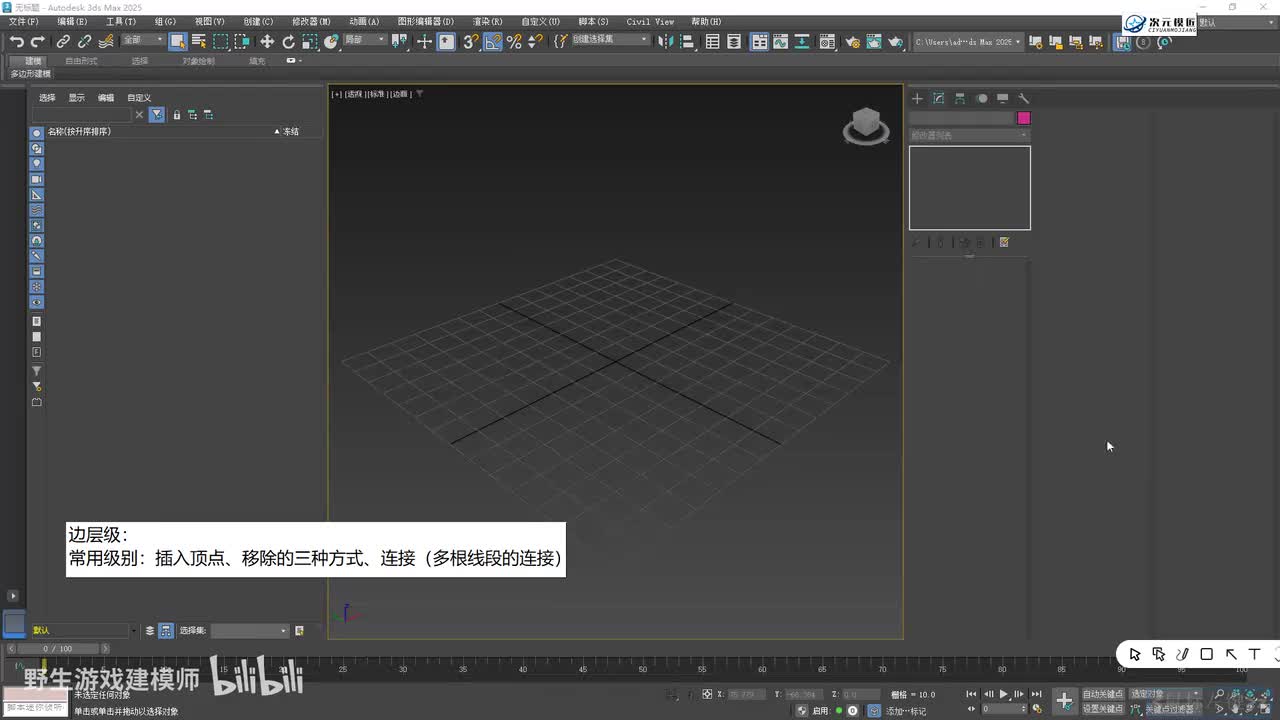This screenshot has width=1280, height=720.
Task: Open the Utilities wrench panel icon
Action: click(1023, 98)
